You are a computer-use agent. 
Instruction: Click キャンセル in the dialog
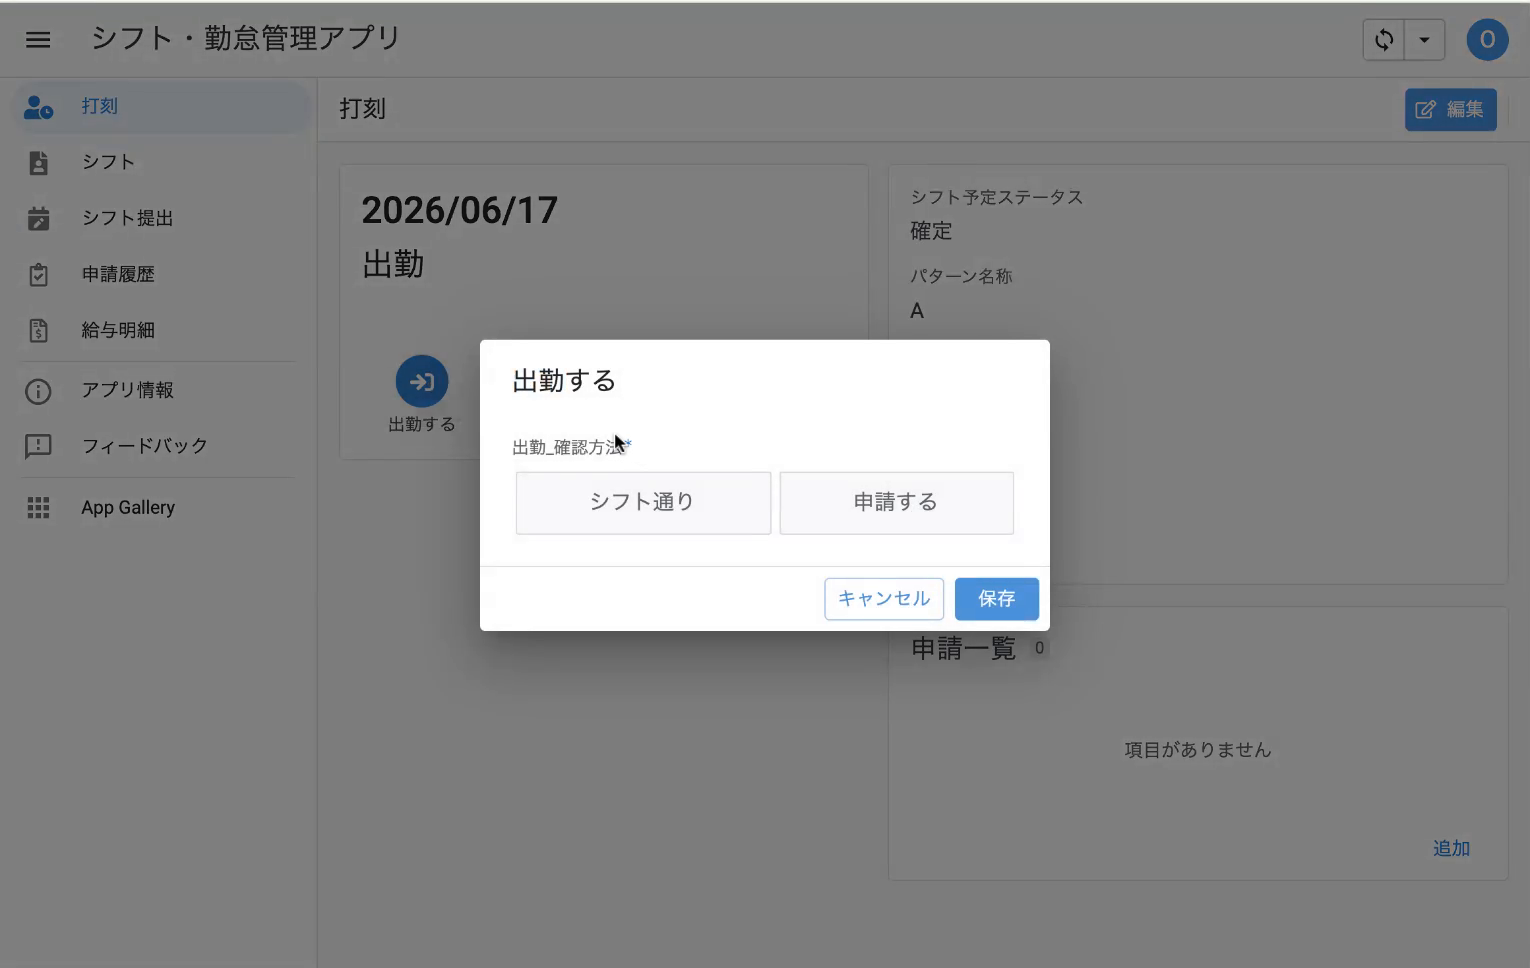884,599
